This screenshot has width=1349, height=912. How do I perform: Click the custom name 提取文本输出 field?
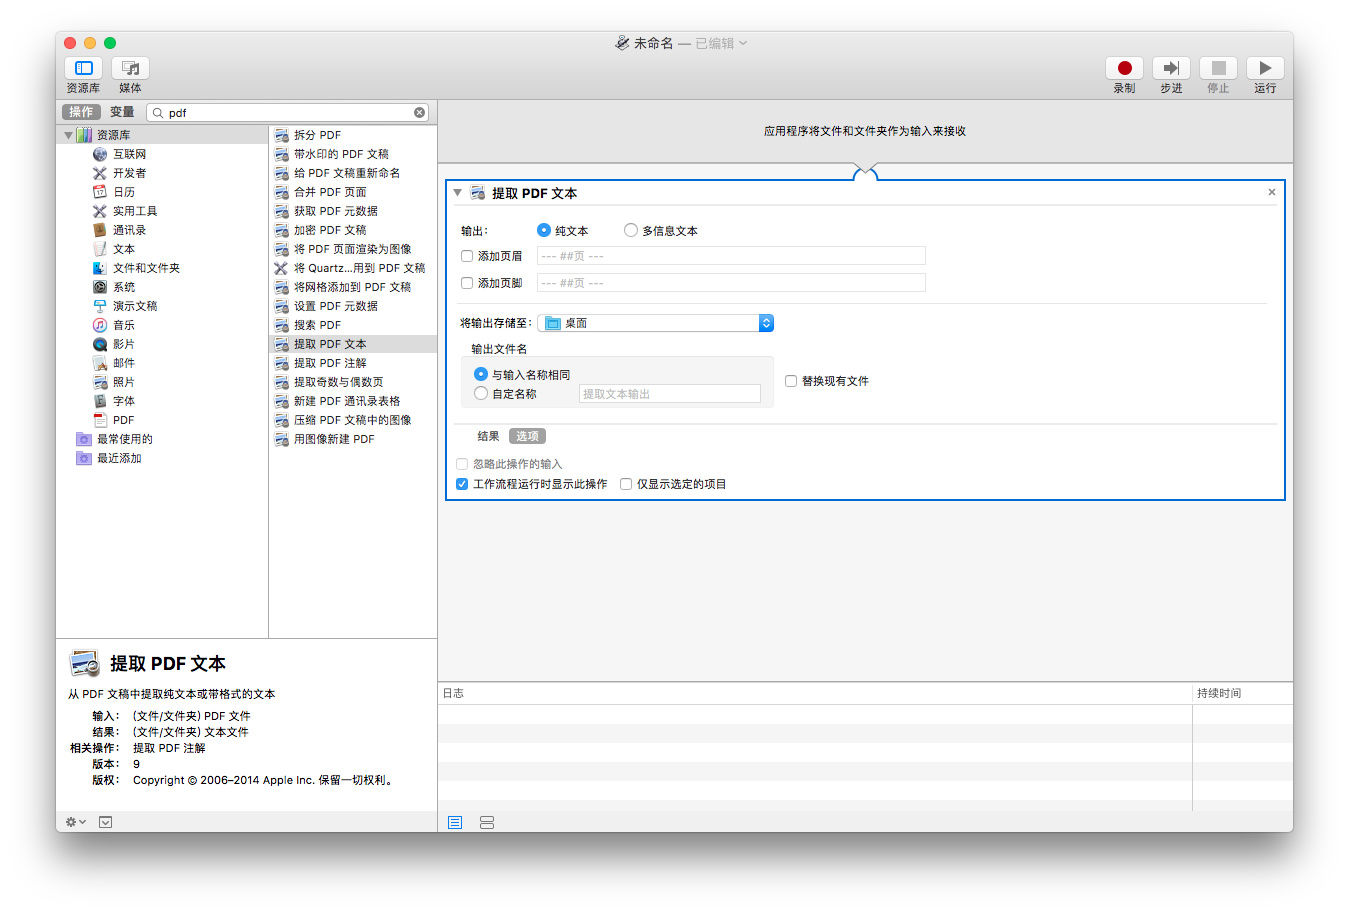[670, 394]
